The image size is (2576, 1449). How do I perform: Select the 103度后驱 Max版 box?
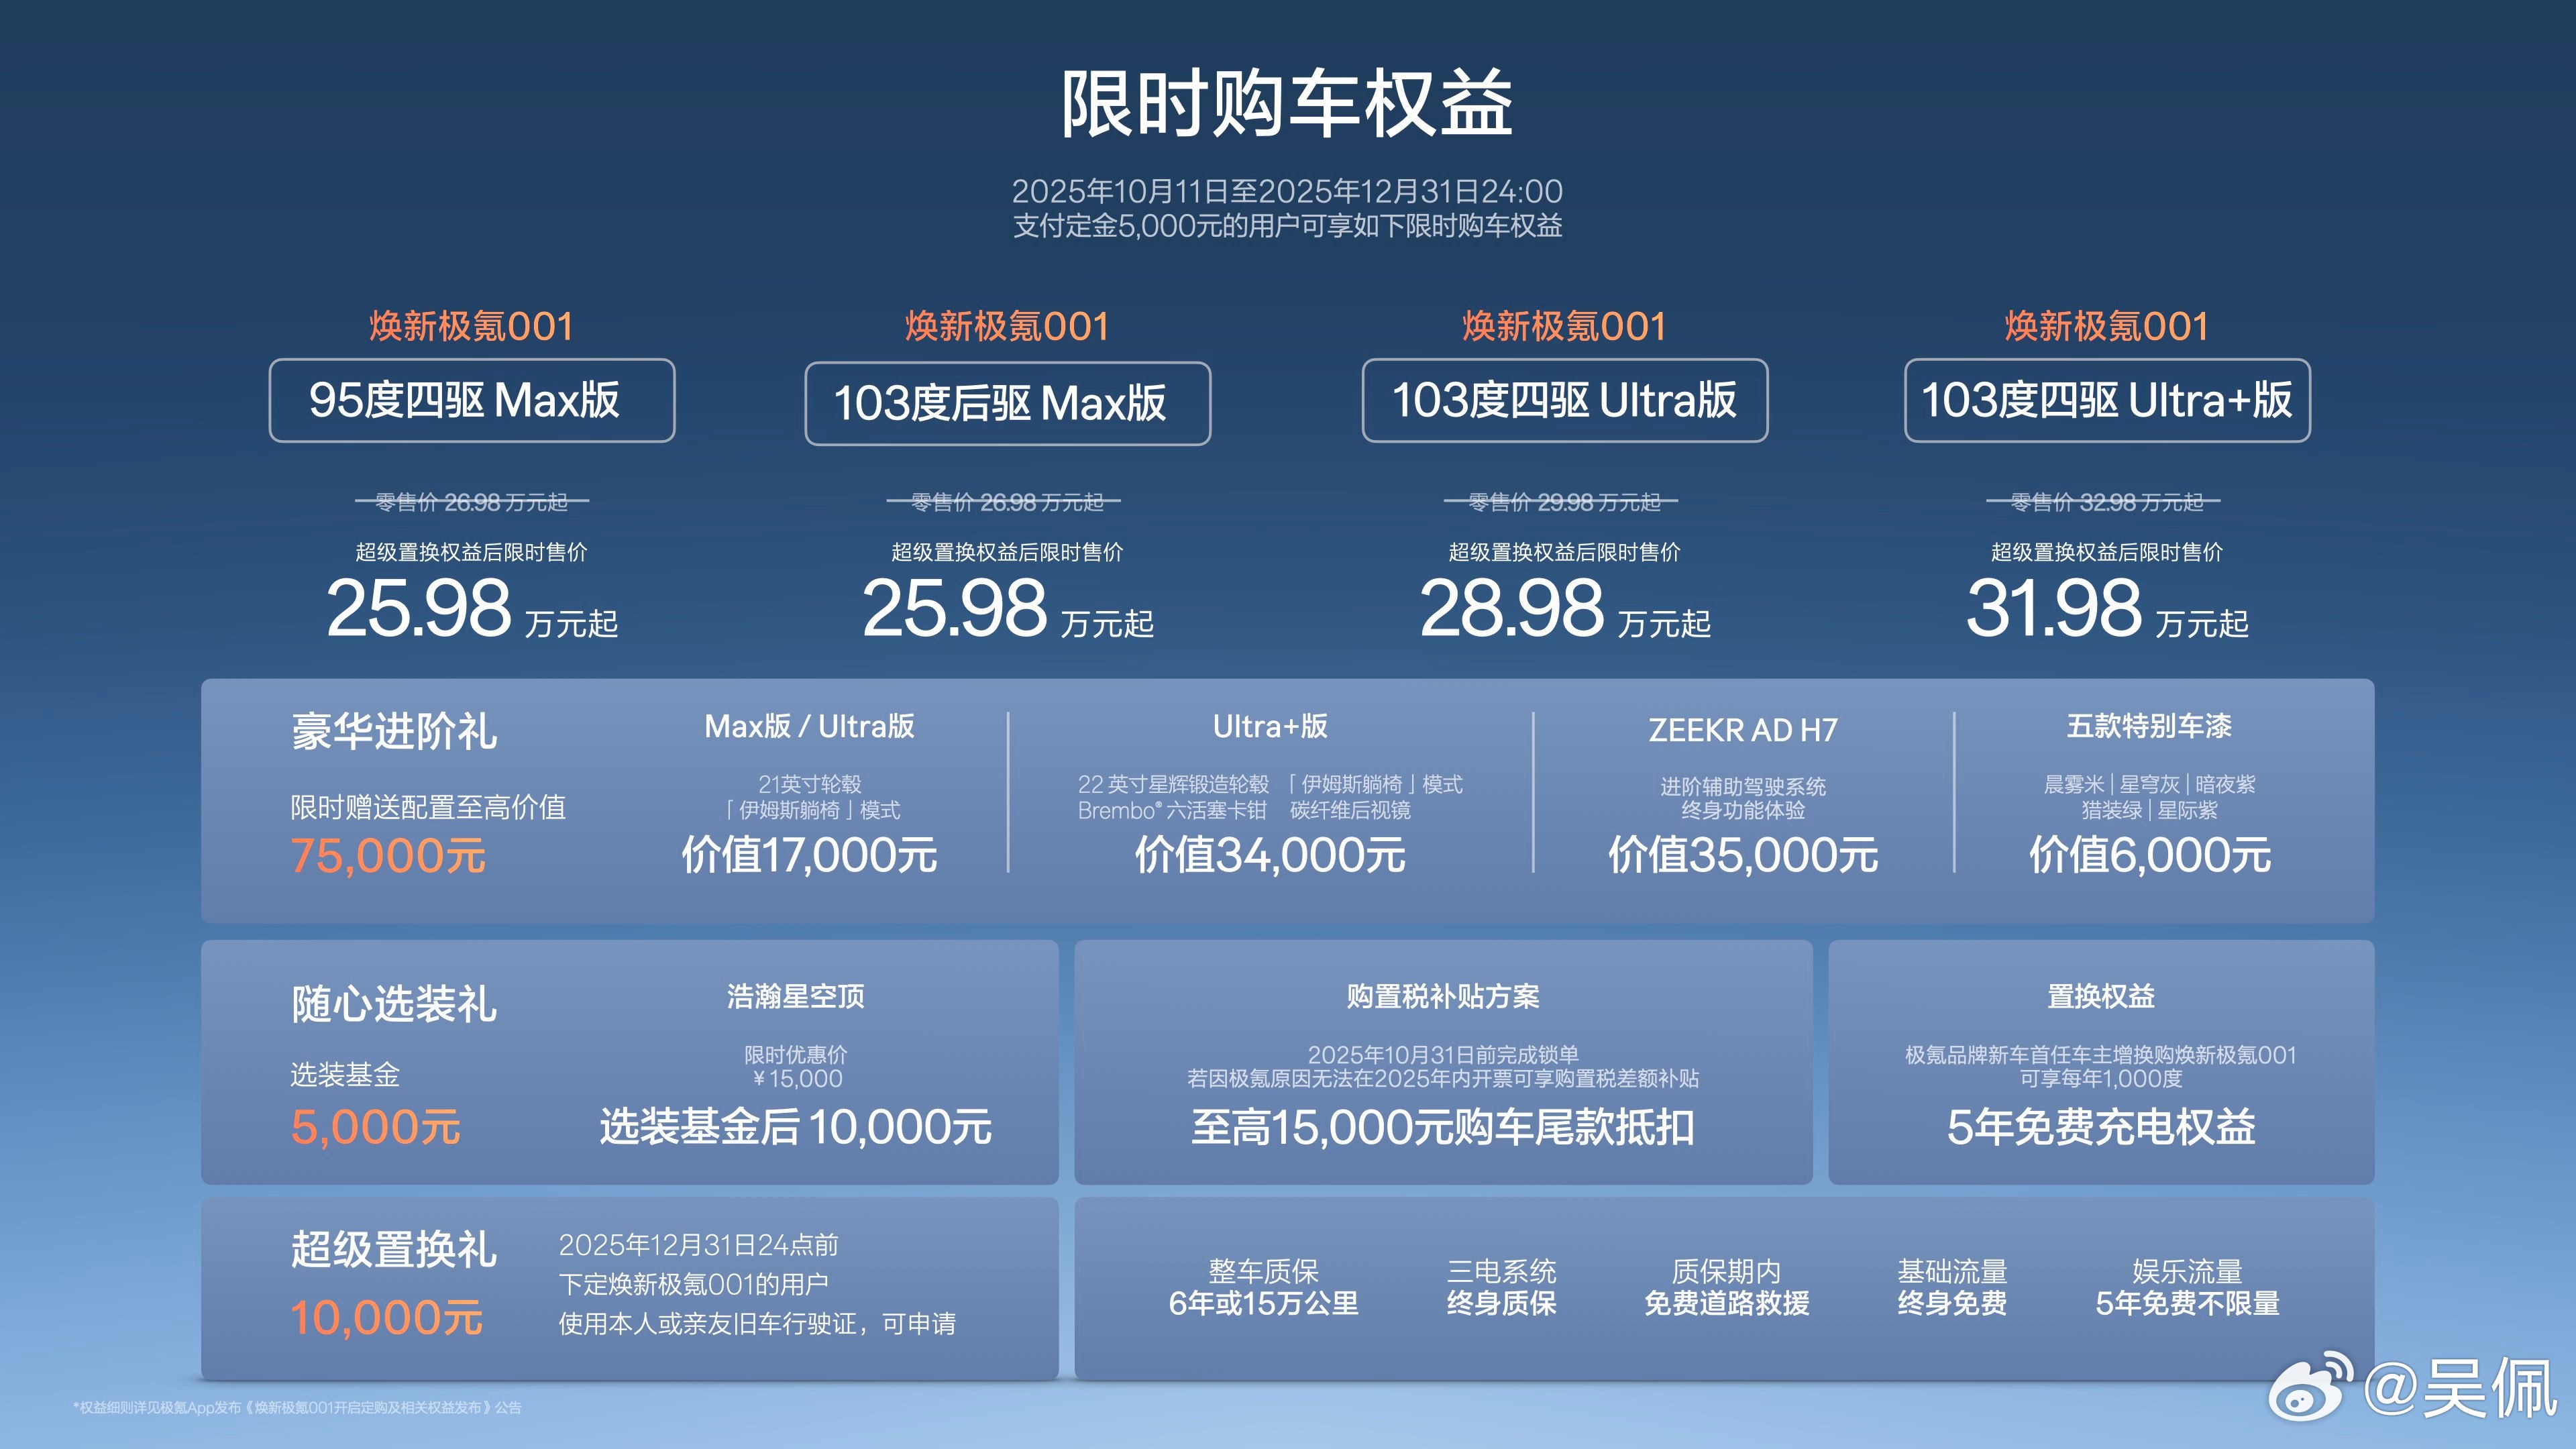click(1007, 403)
